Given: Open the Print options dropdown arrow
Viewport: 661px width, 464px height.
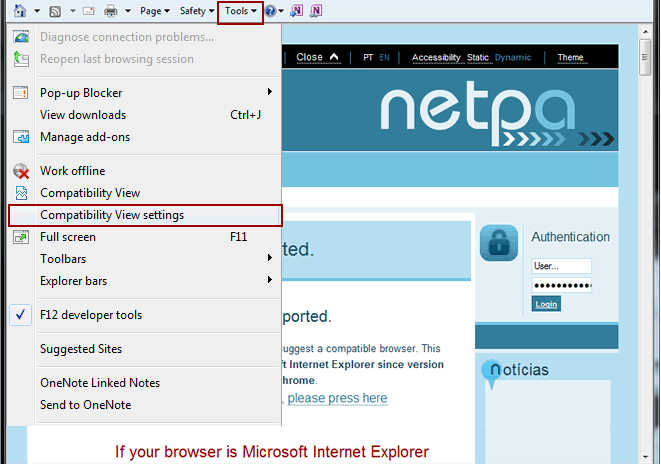Looking at the screenshot, I should (128, 11).
